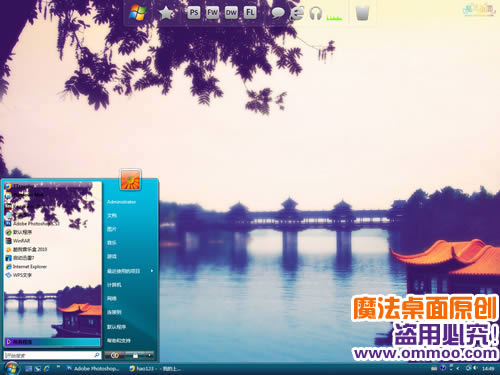The image size is (500, 375).
Task: Click the Switch Windows quick launch icon
Action: 38,369
